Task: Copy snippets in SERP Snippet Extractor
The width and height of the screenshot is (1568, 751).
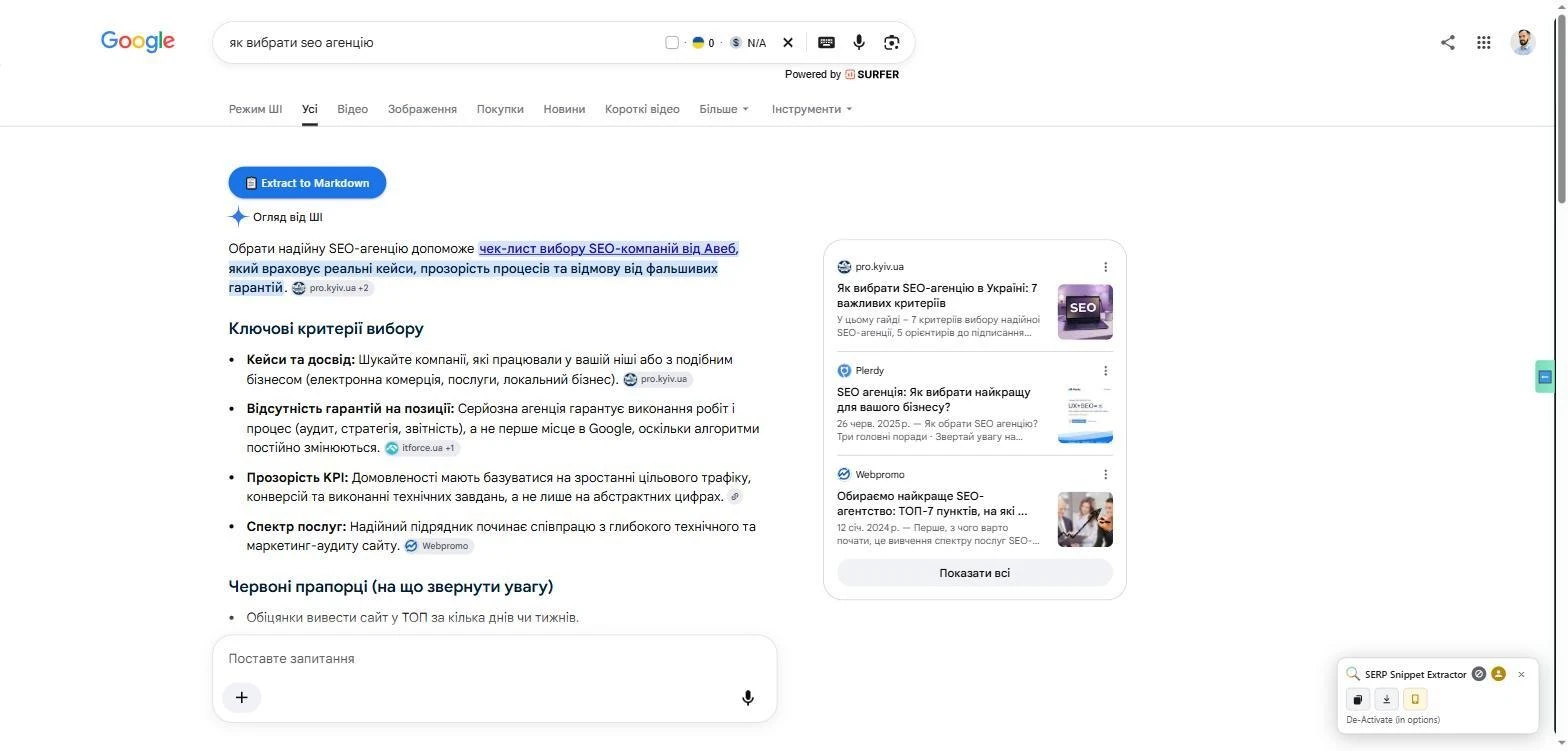Action: point(1358,699)
